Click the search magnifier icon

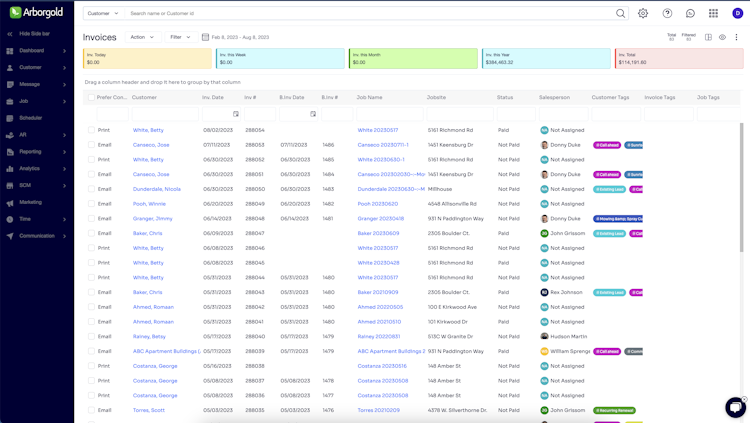click(620, 13)
